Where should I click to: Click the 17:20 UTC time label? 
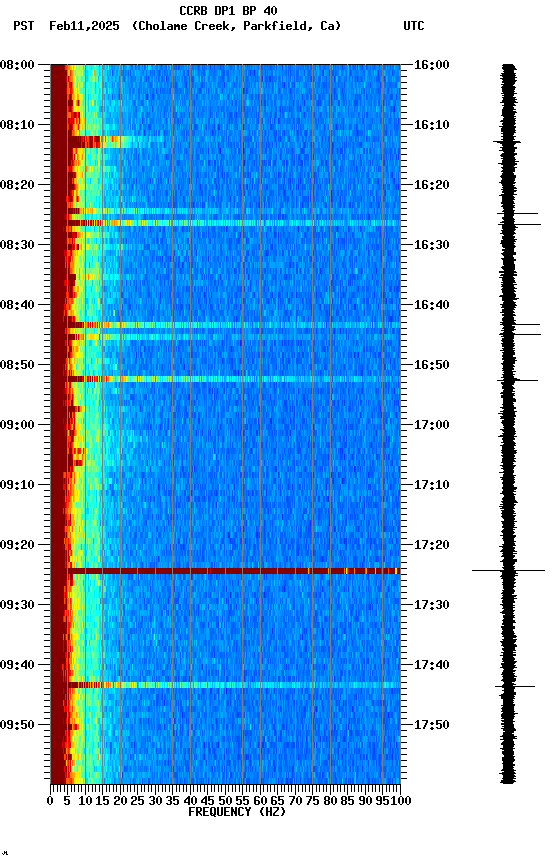point(432,546)
